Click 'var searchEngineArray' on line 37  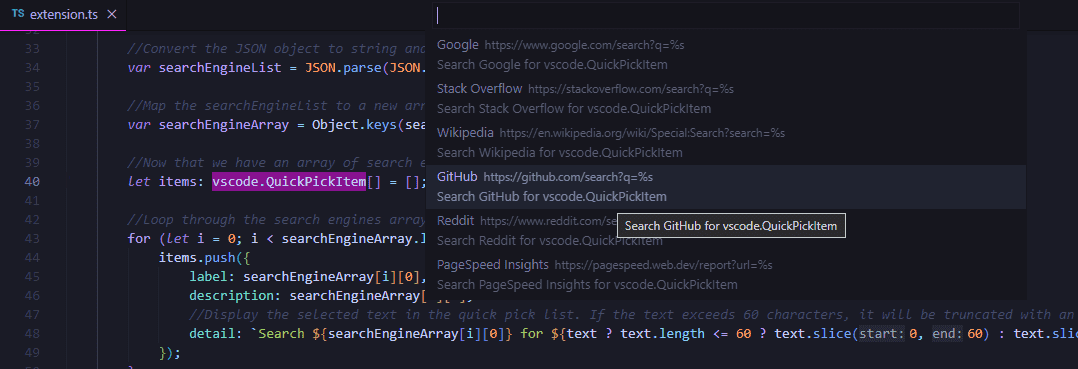point(208,124)
